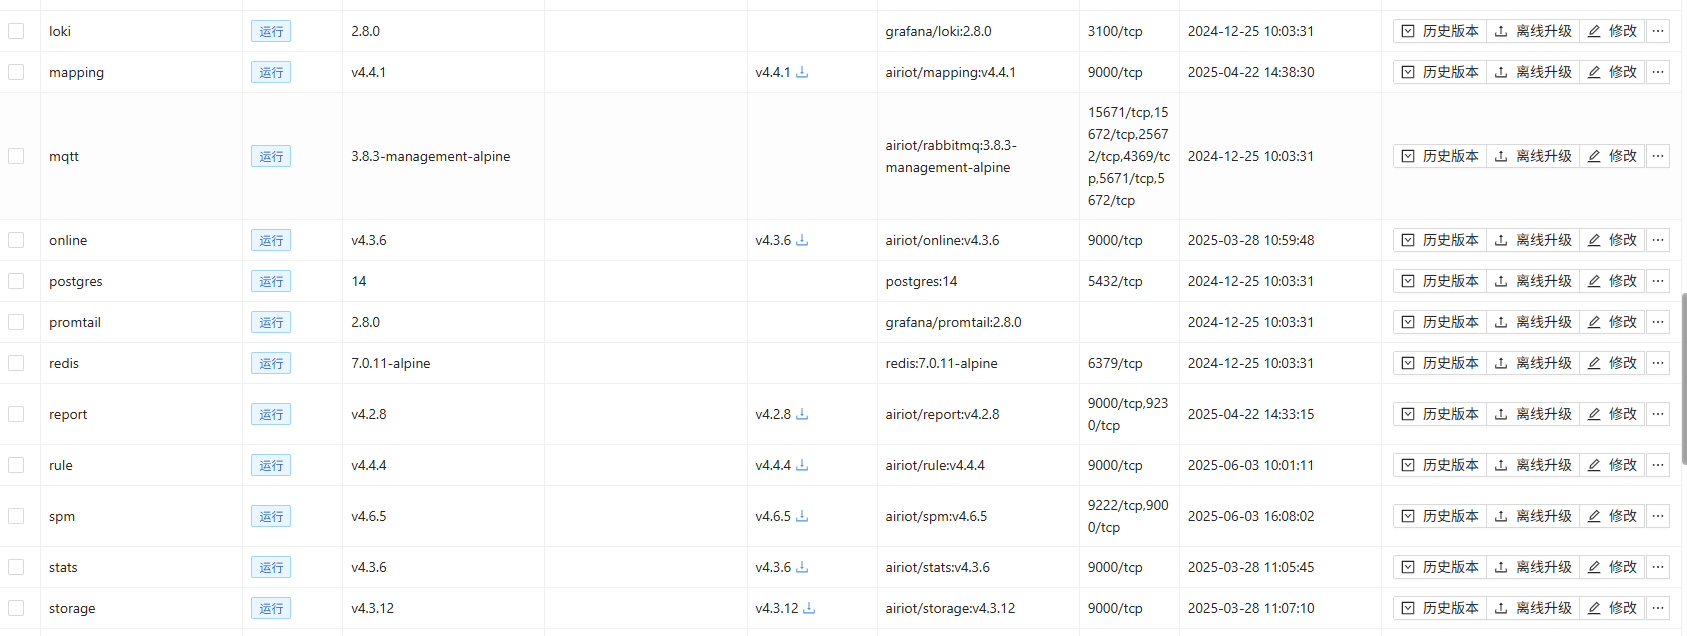Open more actions menu for postgres row
This screenshot has width=1687, height=636.
click(1658, 281)
